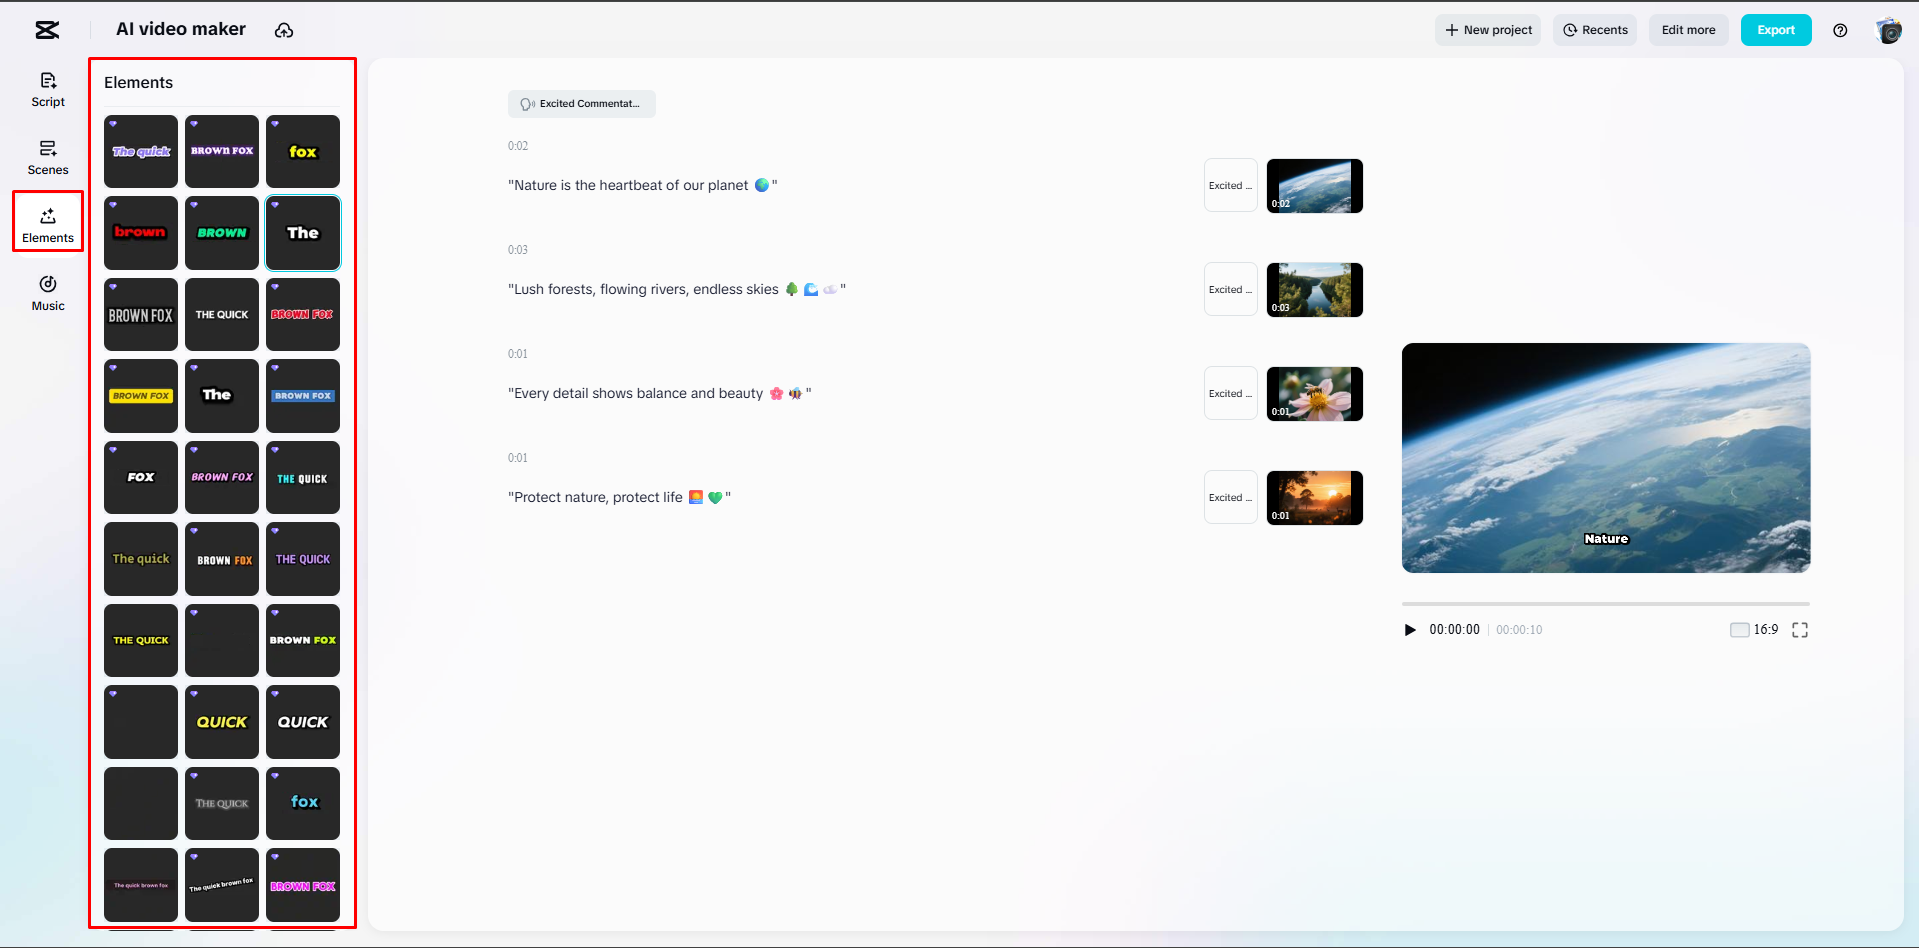
Task: Apply the blue "fox" text style
Action: [x=303, y=803]
